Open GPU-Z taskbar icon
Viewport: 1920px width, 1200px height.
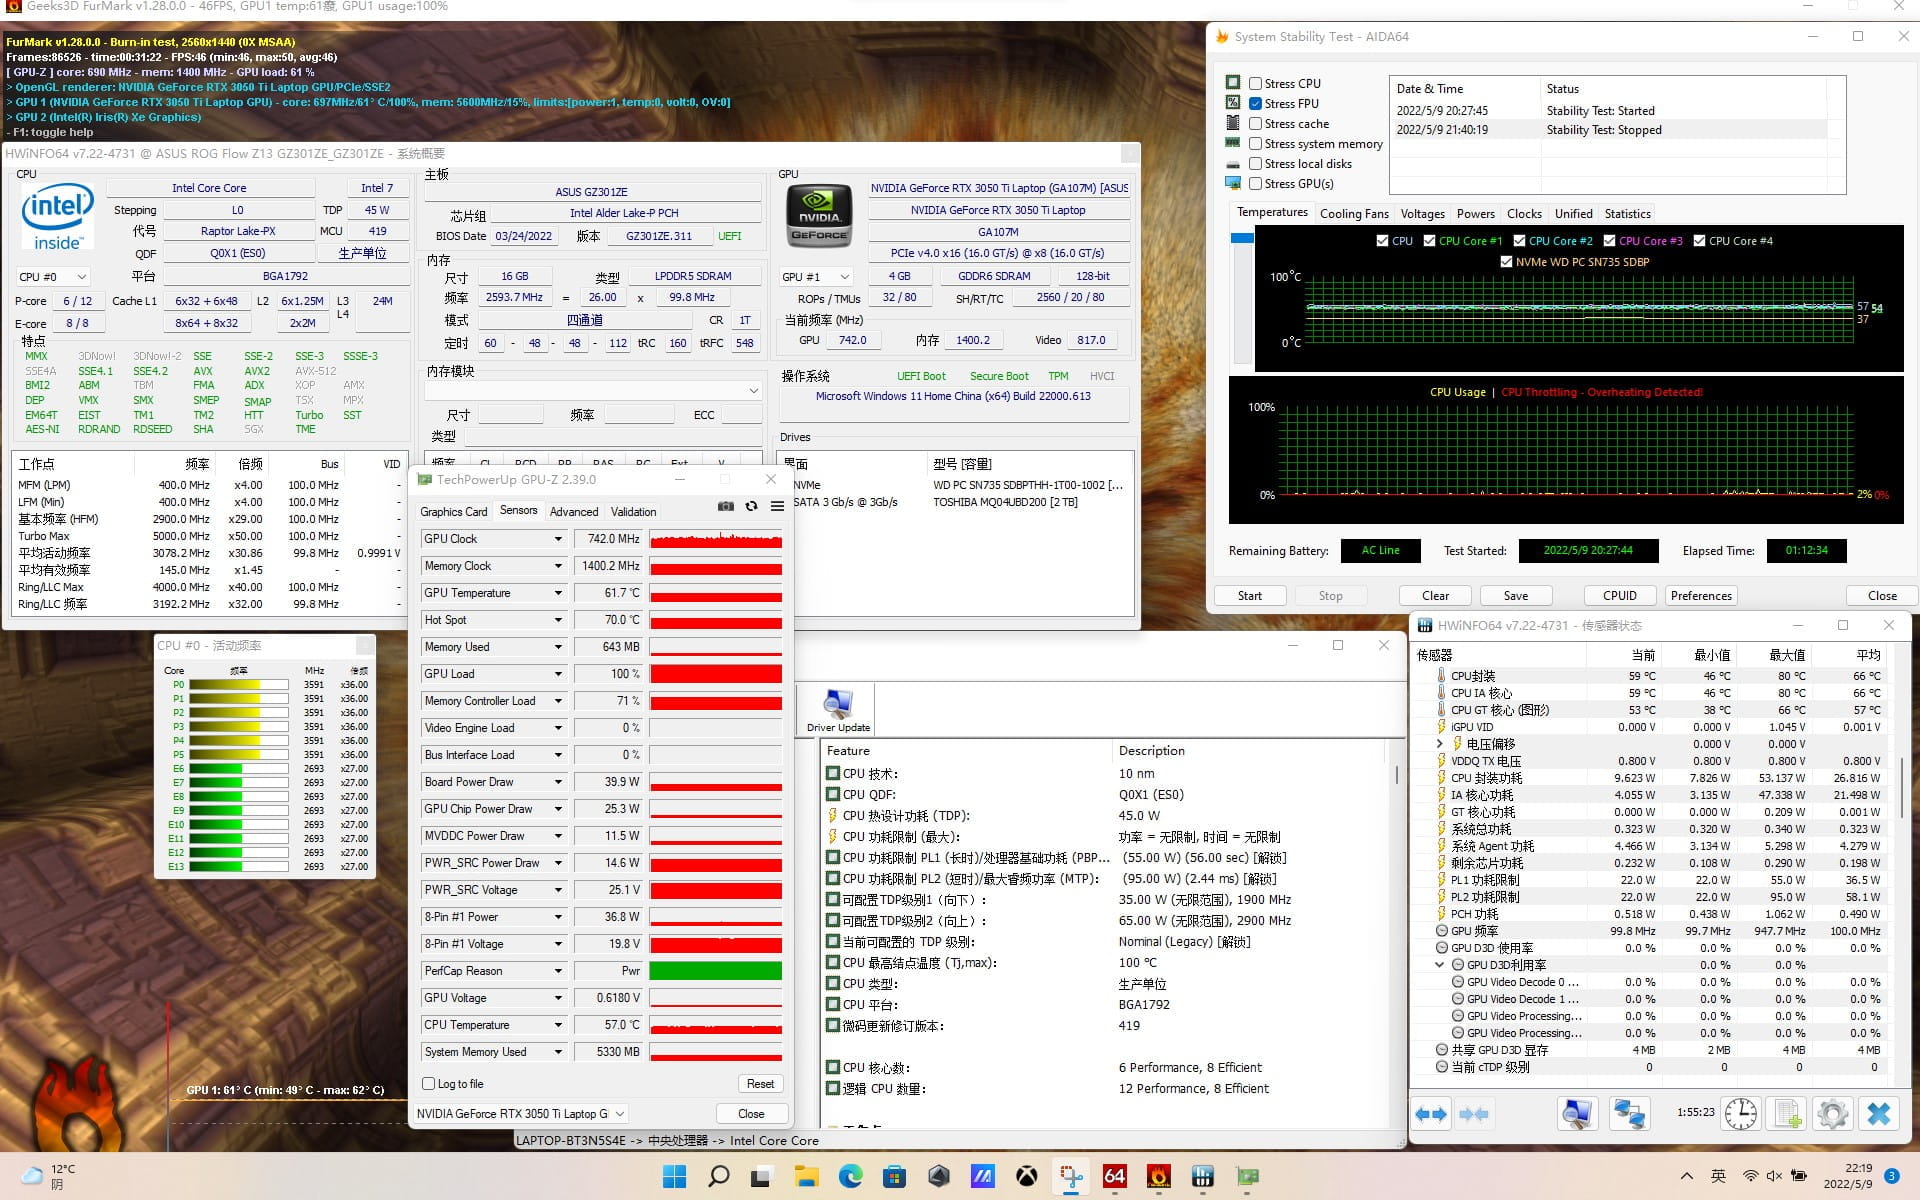pos(1247,1177)
